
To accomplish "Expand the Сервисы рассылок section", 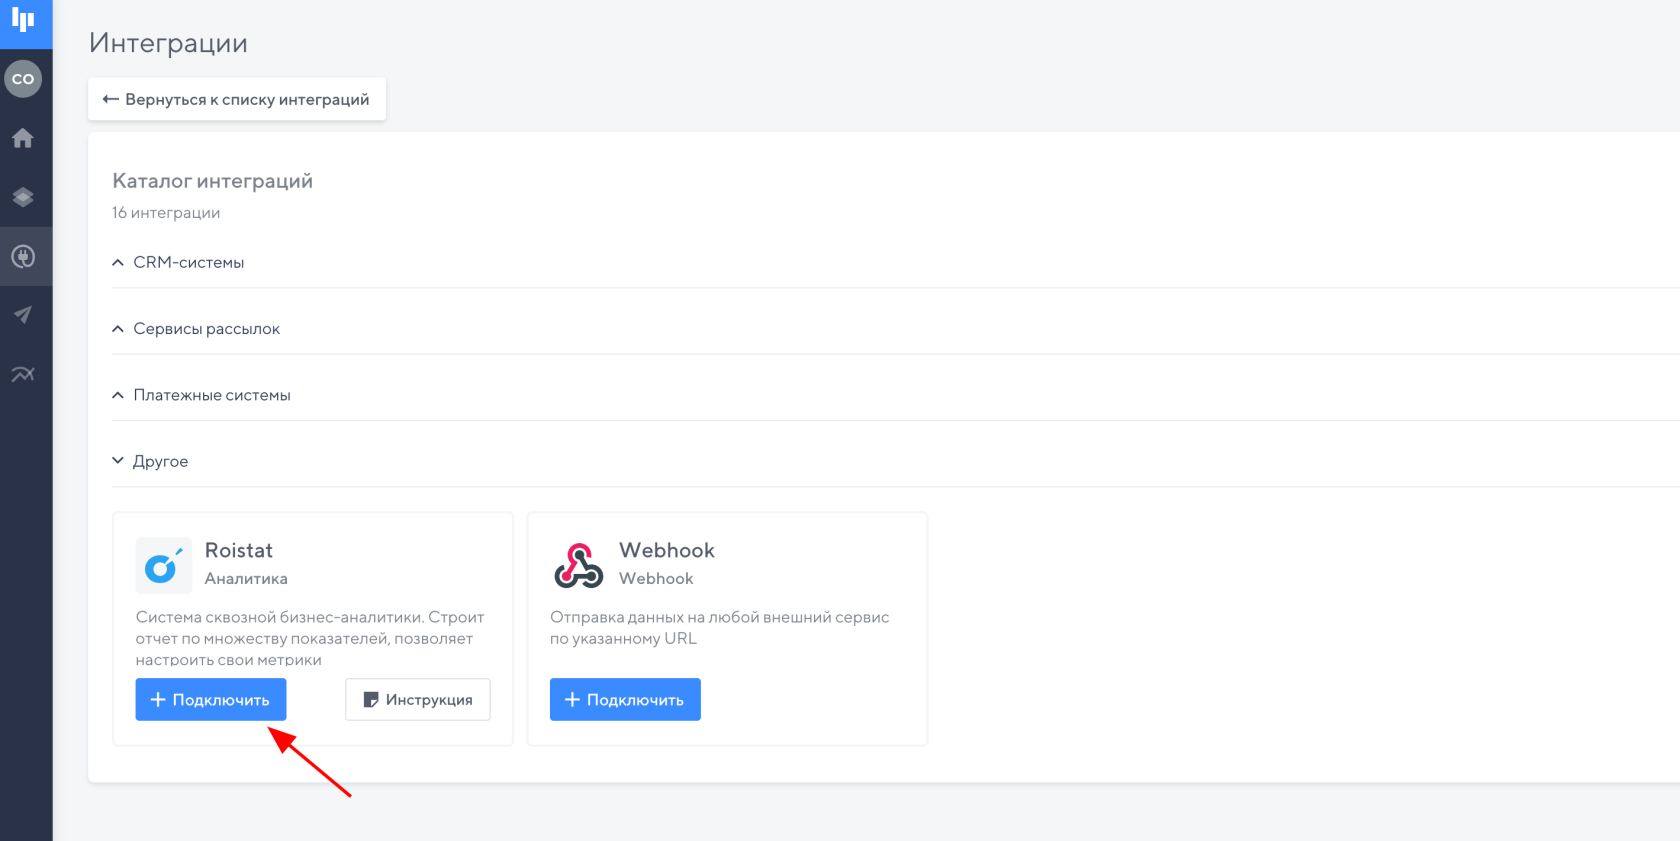I will 206,329.
